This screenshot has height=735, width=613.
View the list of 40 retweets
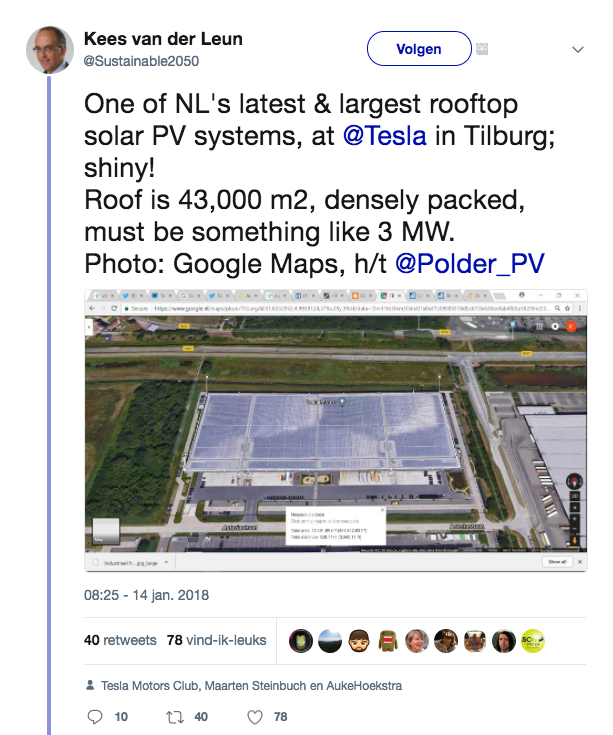click(120, 640)
